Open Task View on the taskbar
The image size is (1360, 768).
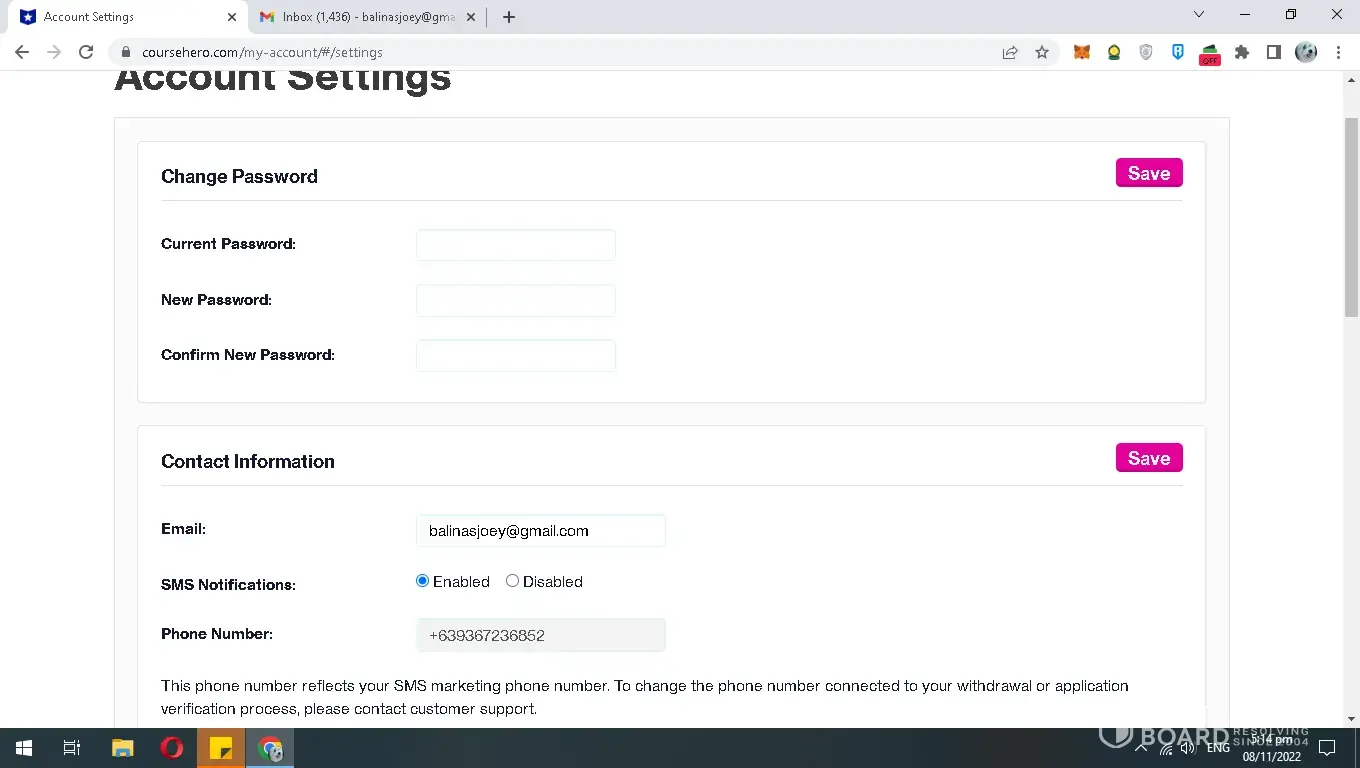pos(72,748)
